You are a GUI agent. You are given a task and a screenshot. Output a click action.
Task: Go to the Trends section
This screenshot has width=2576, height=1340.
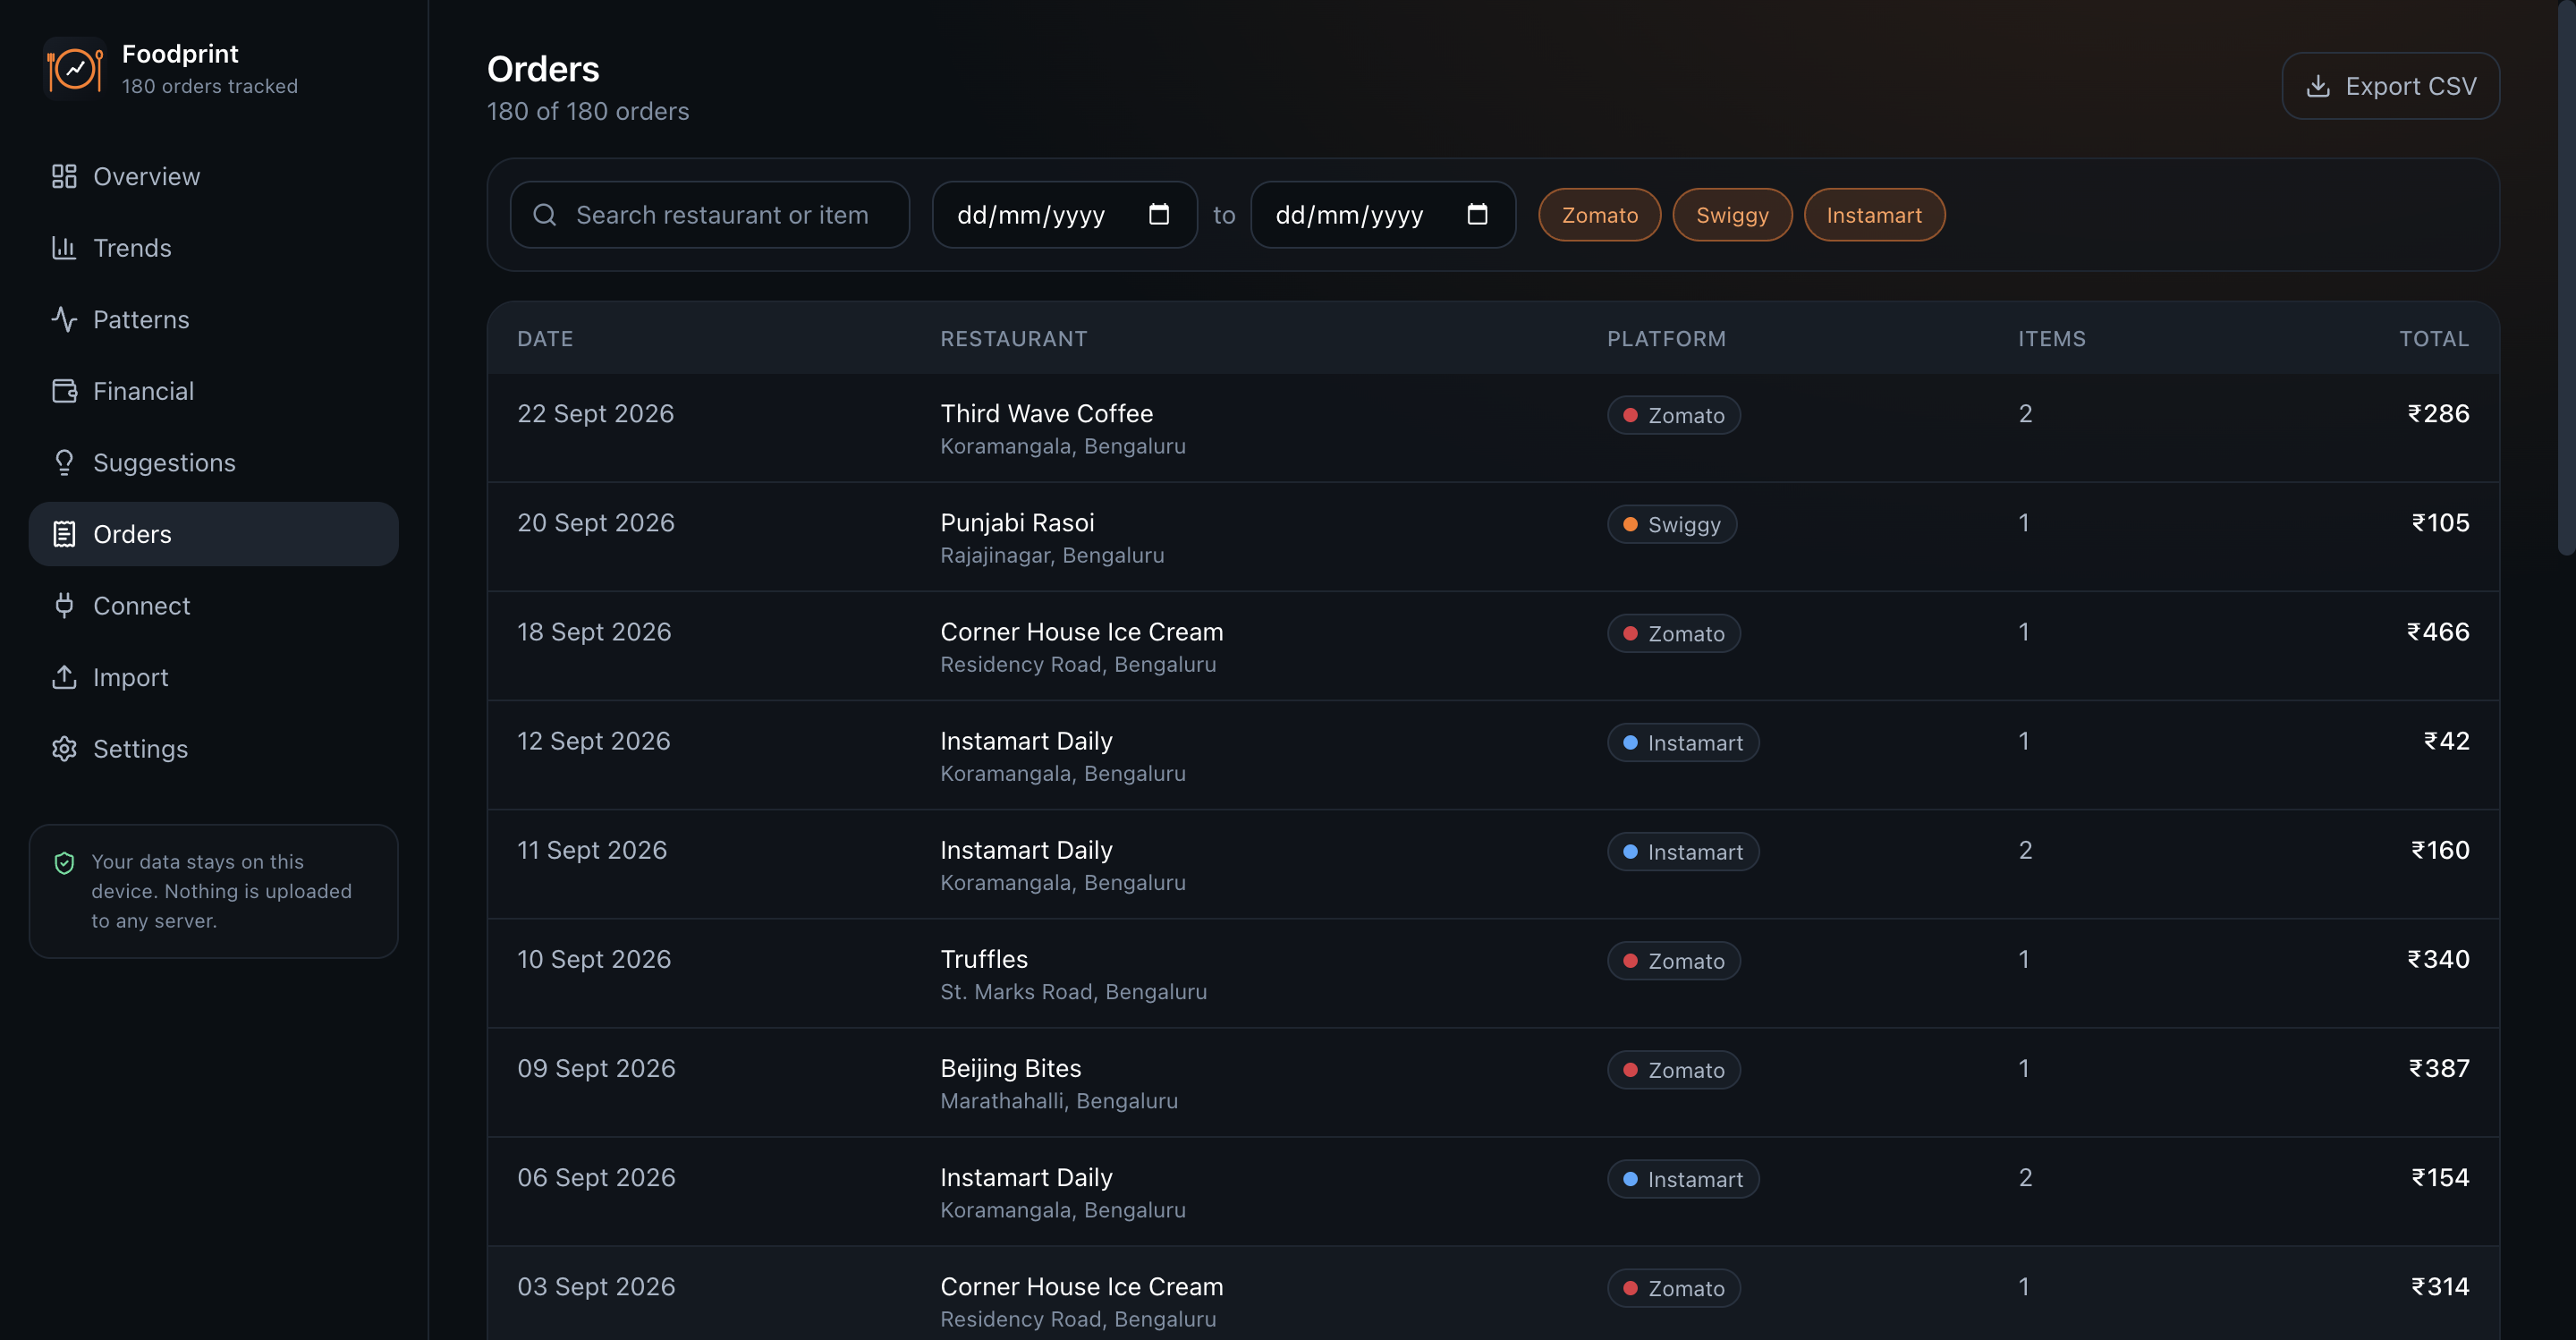click(x=213, y=248)
